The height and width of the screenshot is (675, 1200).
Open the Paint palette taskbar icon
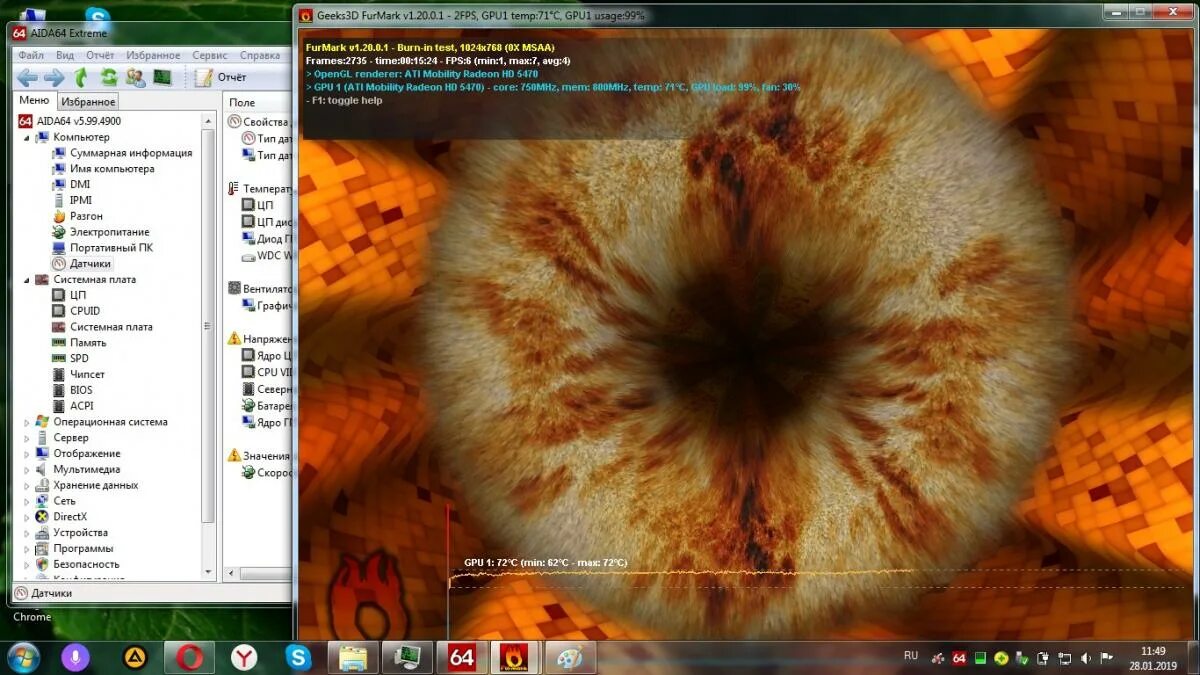[570, 657]
